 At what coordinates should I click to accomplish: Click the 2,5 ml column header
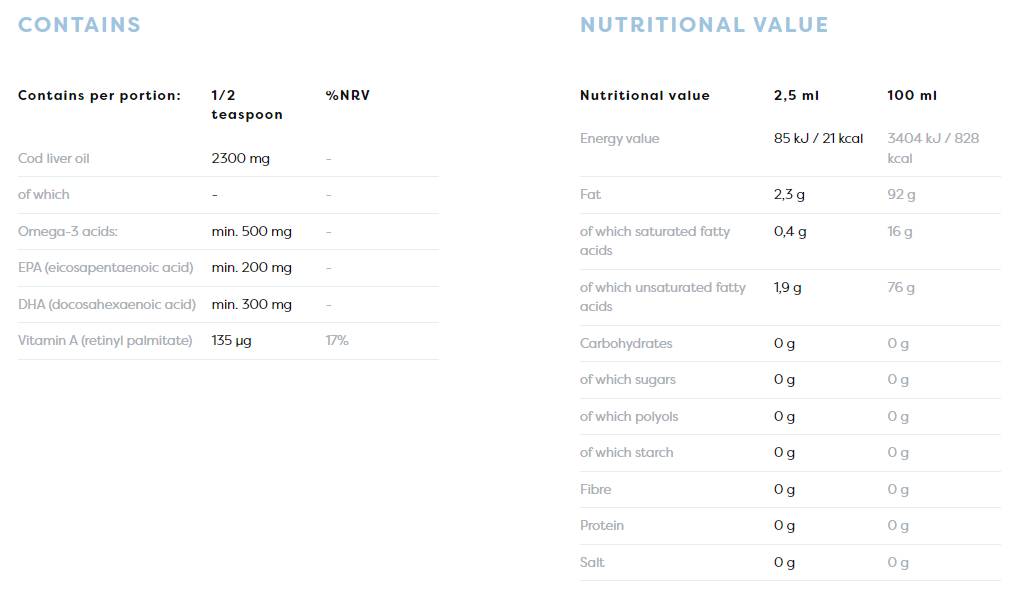796,95
